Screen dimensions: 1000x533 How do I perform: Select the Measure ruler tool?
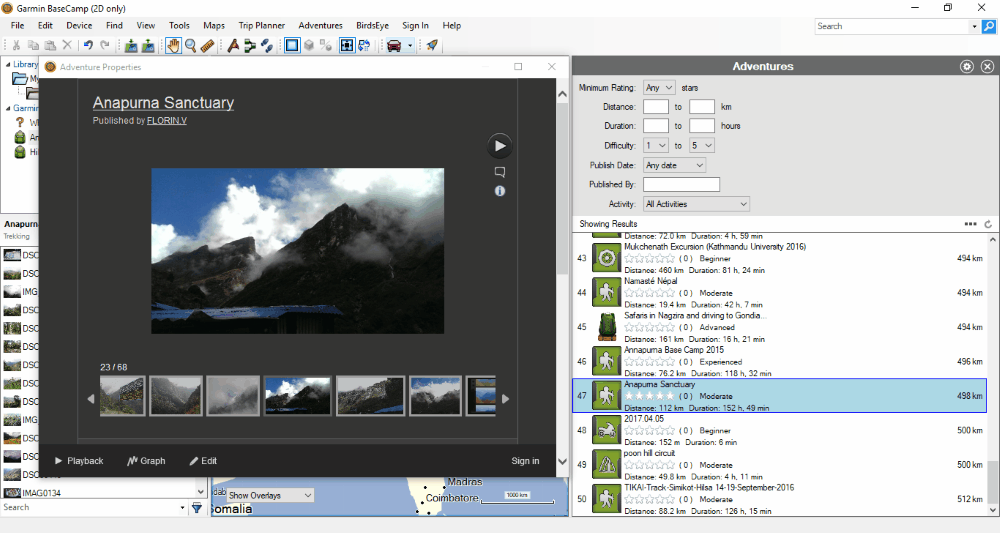[x=207, y=45]
